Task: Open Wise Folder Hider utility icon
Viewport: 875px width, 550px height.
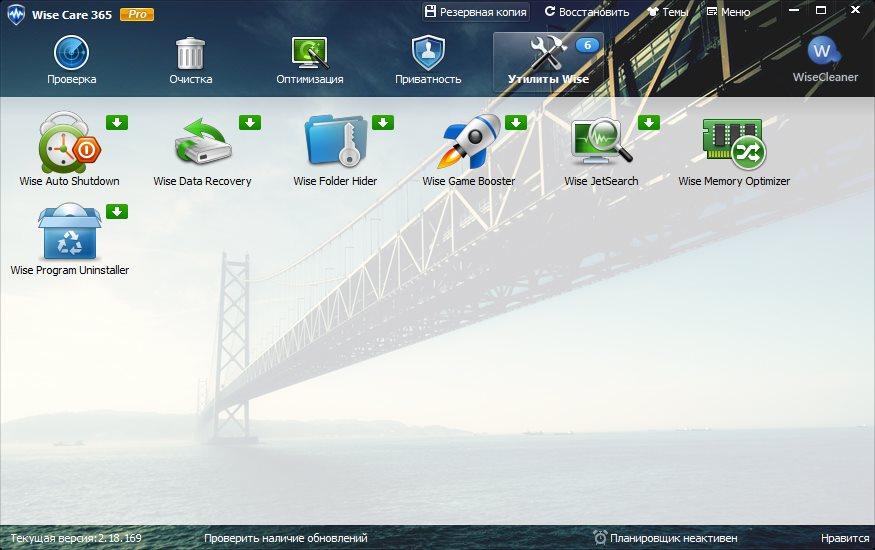Action: coord(335,141)
